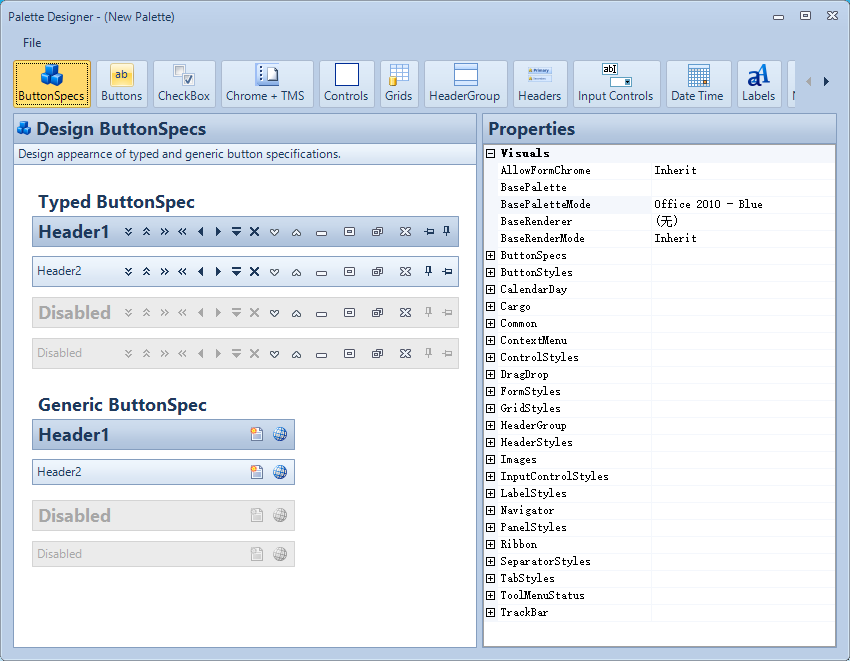Expand the Ribbon property node
The height and width of the screenshot is (661, 850).
491,544
